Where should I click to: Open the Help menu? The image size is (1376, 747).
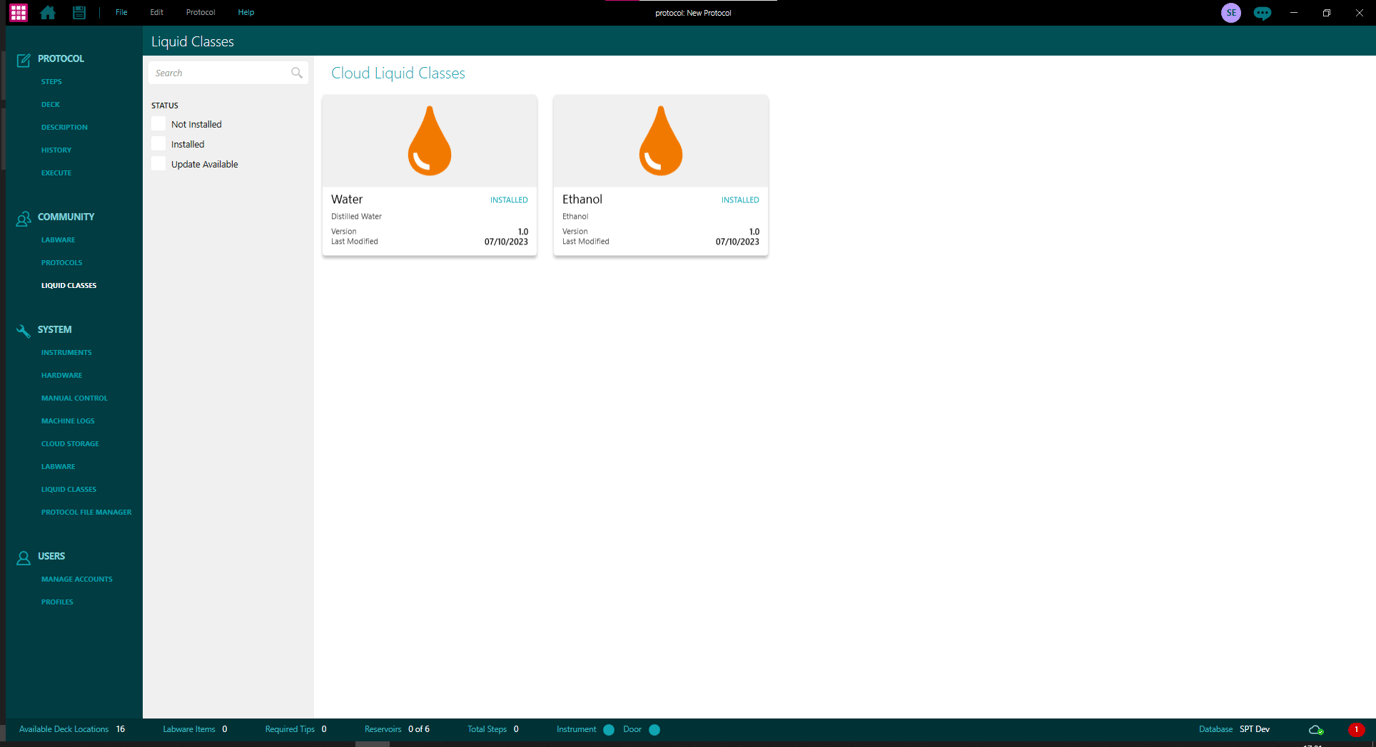point(245,12)
